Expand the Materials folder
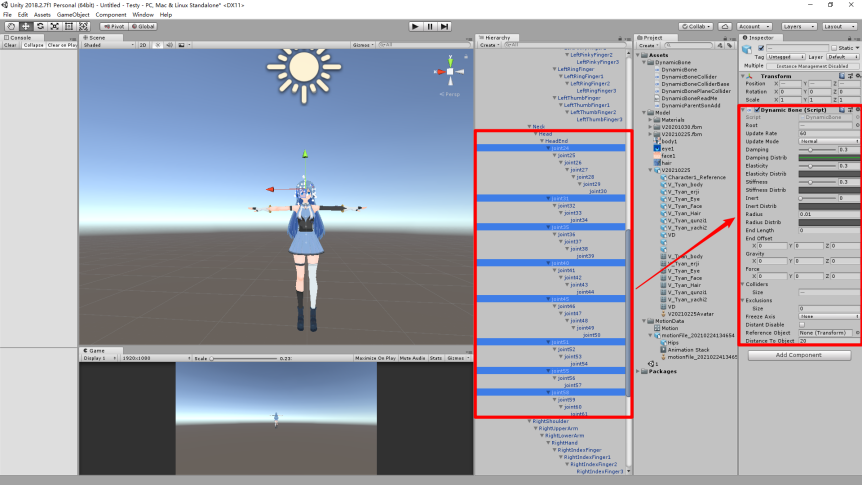Screen dimensions: 862x485 pos(650,120)
